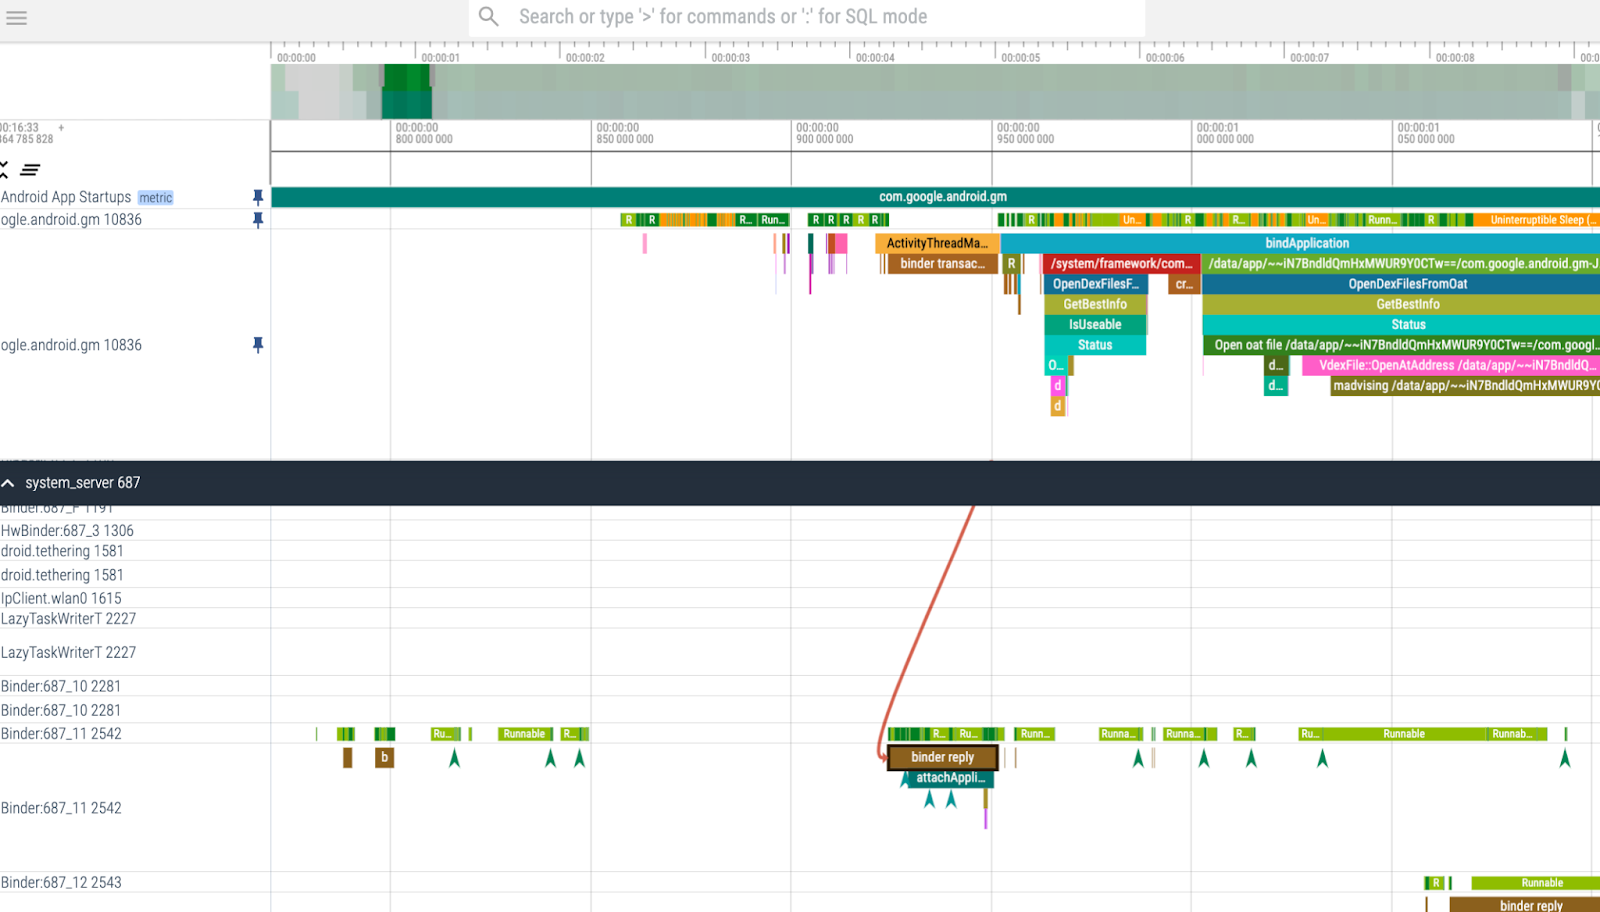Select the ActivityThreadMa... slice
The height and width of the screenshot is (912, 1600).
click(x=936, y=243)
